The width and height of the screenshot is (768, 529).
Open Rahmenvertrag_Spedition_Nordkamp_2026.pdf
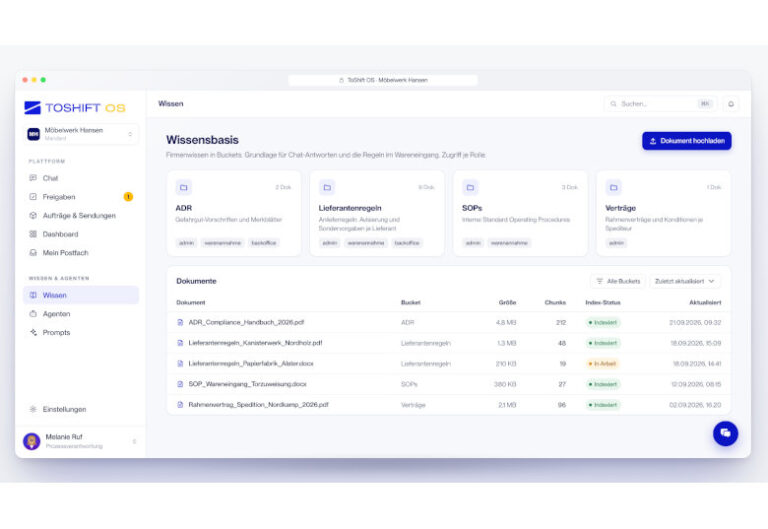(258, 405)
